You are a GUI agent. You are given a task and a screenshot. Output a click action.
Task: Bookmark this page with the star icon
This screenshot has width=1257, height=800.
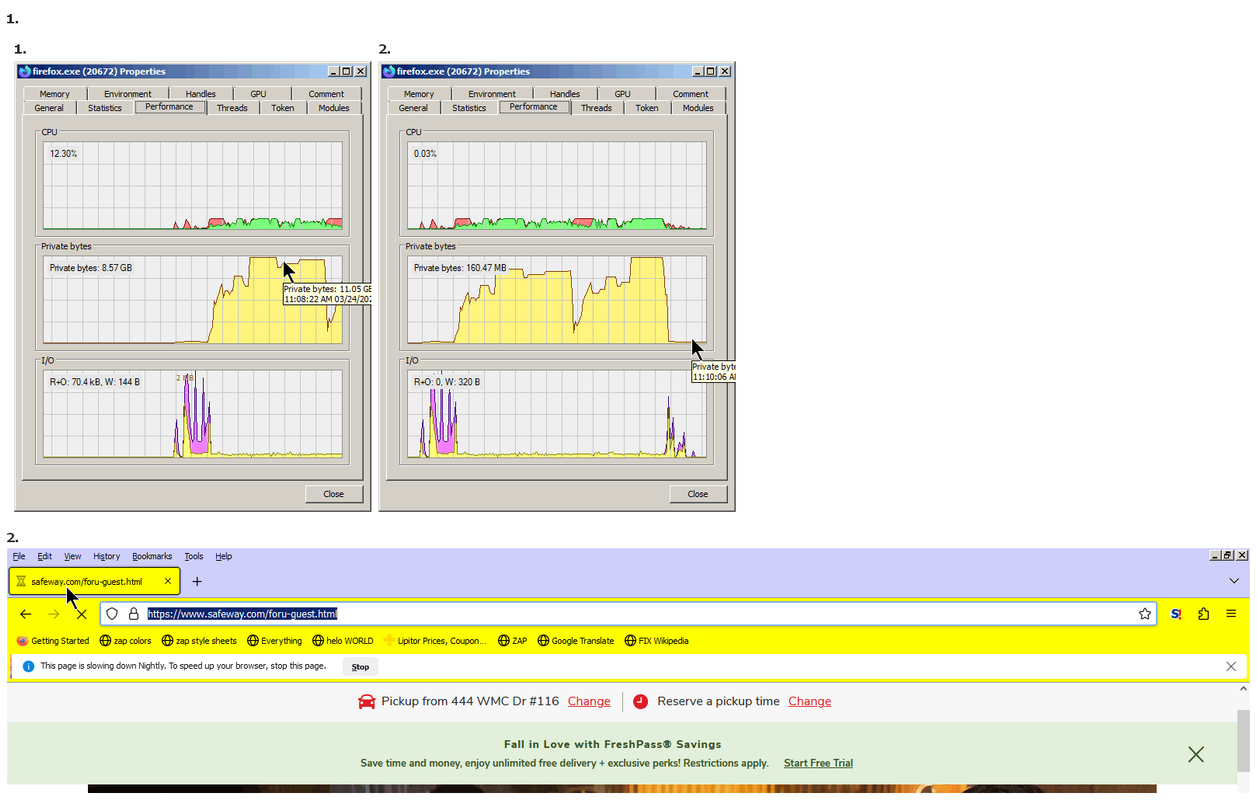click(x=1145, y=614)
